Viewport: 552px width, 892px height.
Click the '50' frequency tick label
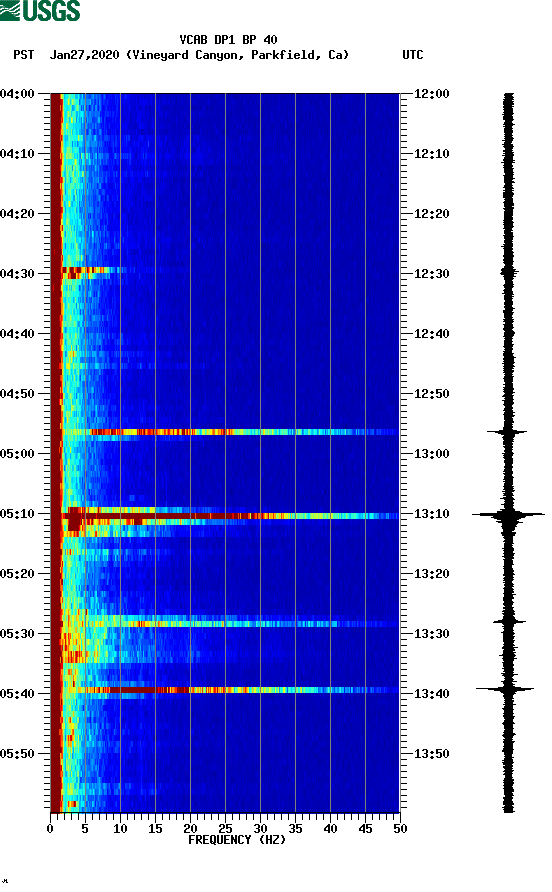(400, 829)
